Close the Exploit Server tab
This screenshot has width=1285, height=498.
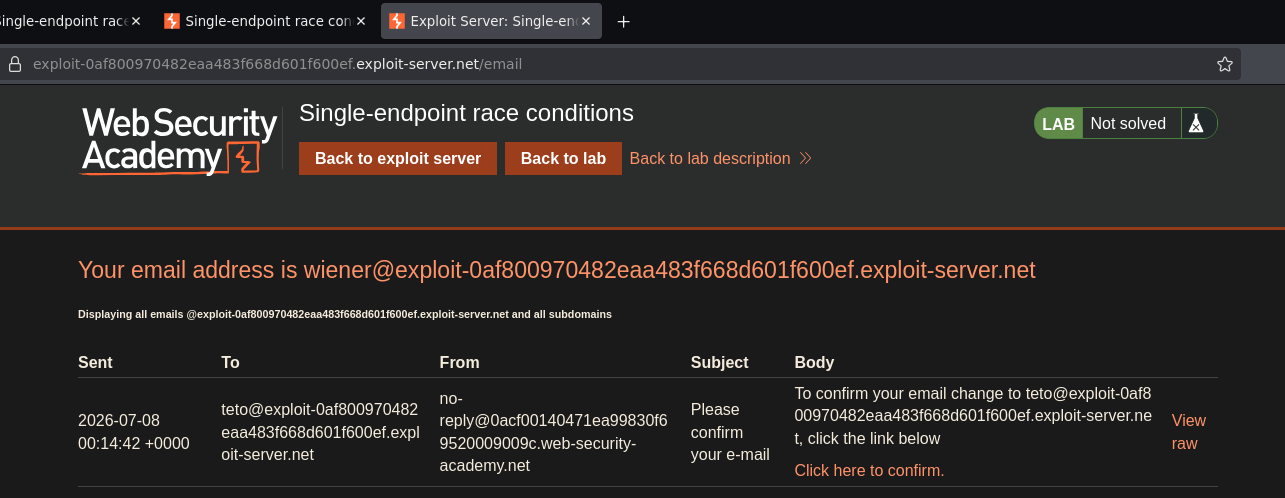(585, 21)
